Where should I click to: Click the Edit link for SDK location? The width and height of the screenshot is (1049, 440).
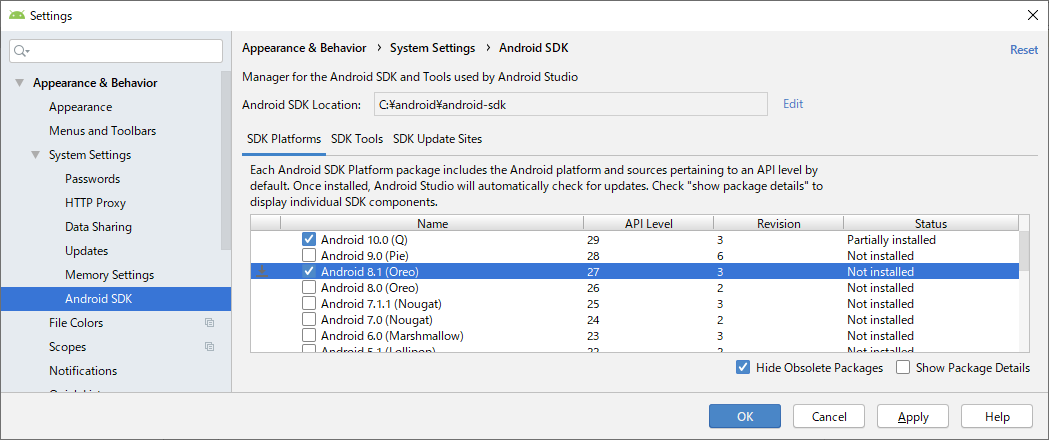point(793,104)
